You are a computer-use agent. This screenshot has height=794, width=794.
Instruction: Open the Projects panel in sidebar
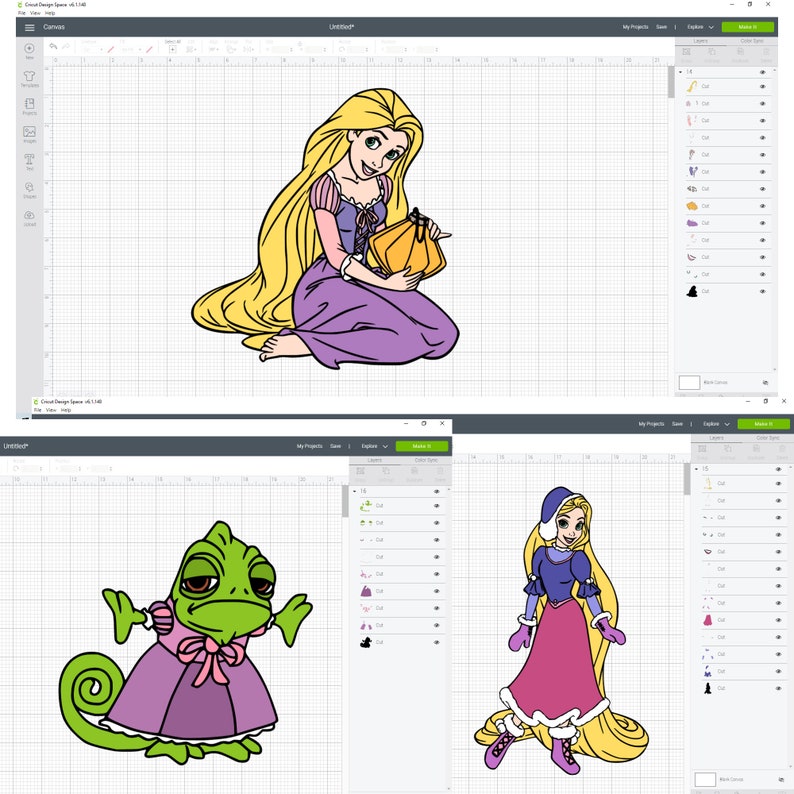29,104
